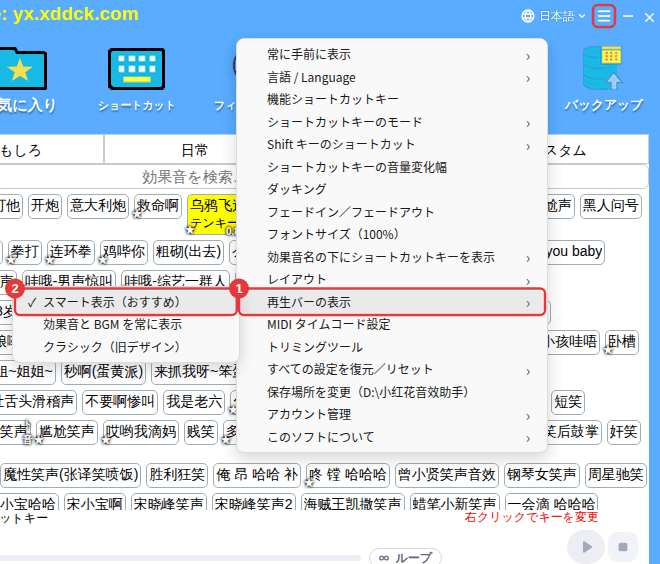Open フォントサイズ（100%） menu item
660x564 pixels.
(392, 234)
